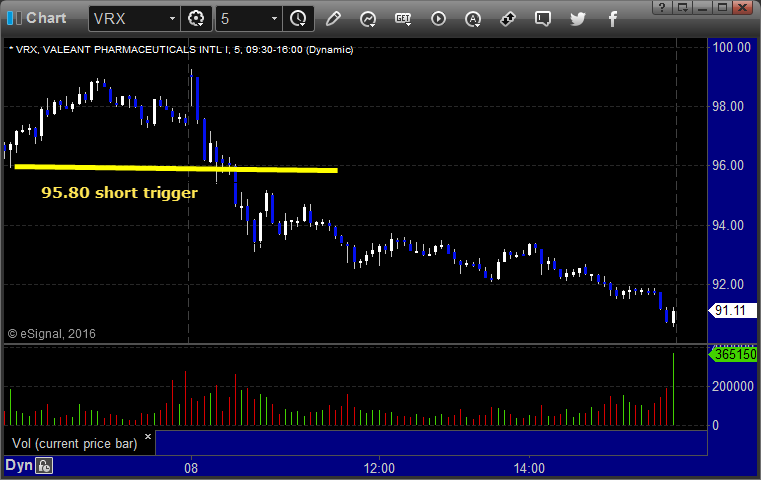
Task: Click the 200000 volume axis label
Action: pyautogui.click(x=732, y=386)
